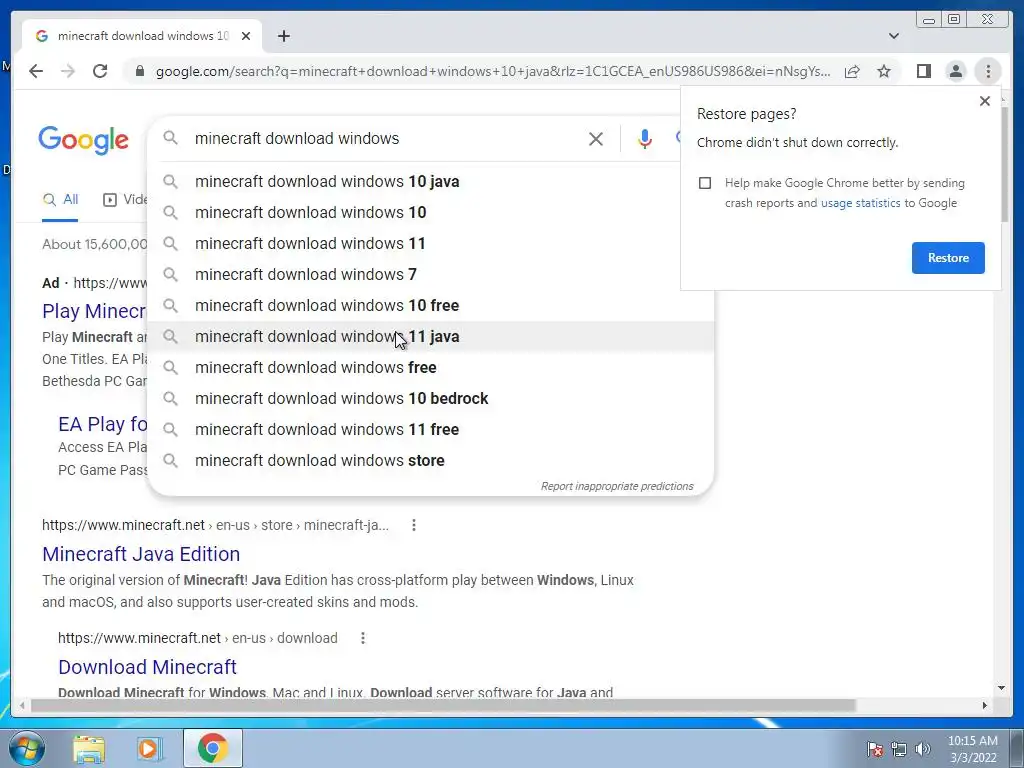The width and height of the screenshot is (1024, 768).
Task: Close the minecraft download tab
Action: [x=246, y=36]
